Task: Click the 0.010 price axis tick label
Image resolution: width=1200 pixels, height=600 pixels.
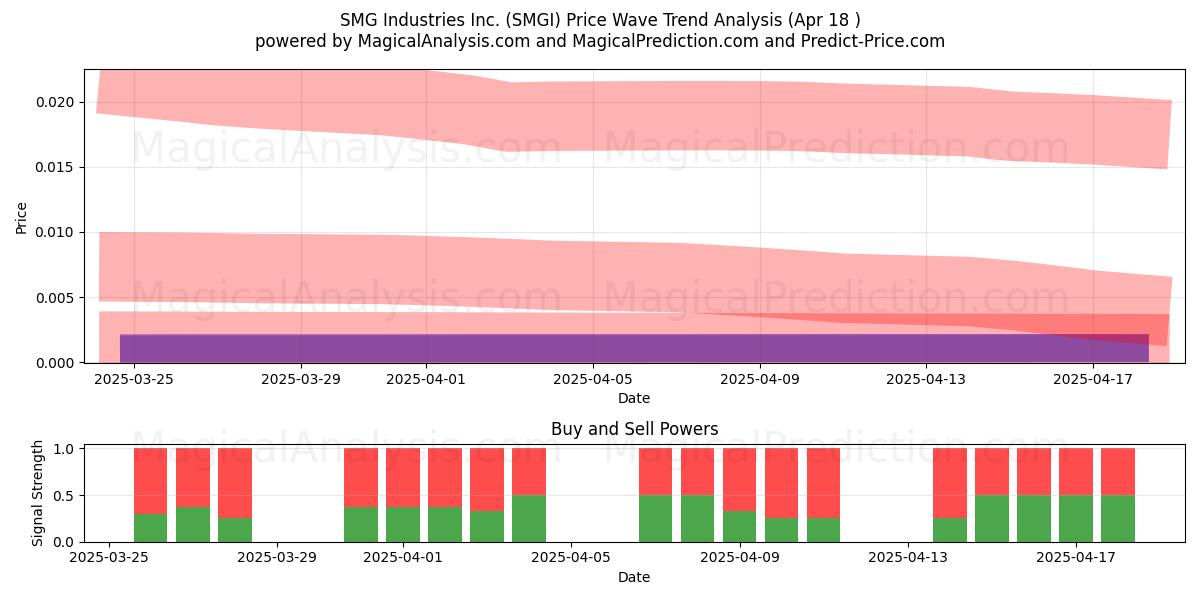Action: [x=55, y=232]
